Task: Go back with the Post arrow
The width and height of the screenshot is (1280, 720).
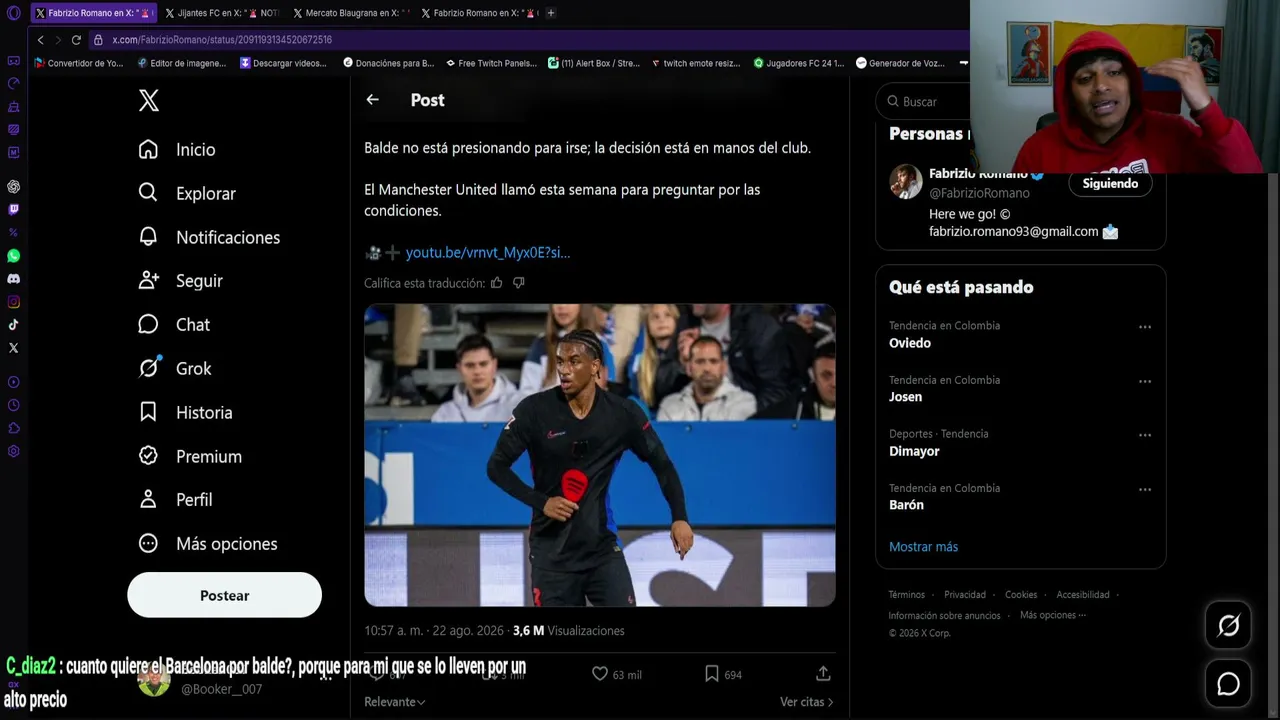Action: 372,100
